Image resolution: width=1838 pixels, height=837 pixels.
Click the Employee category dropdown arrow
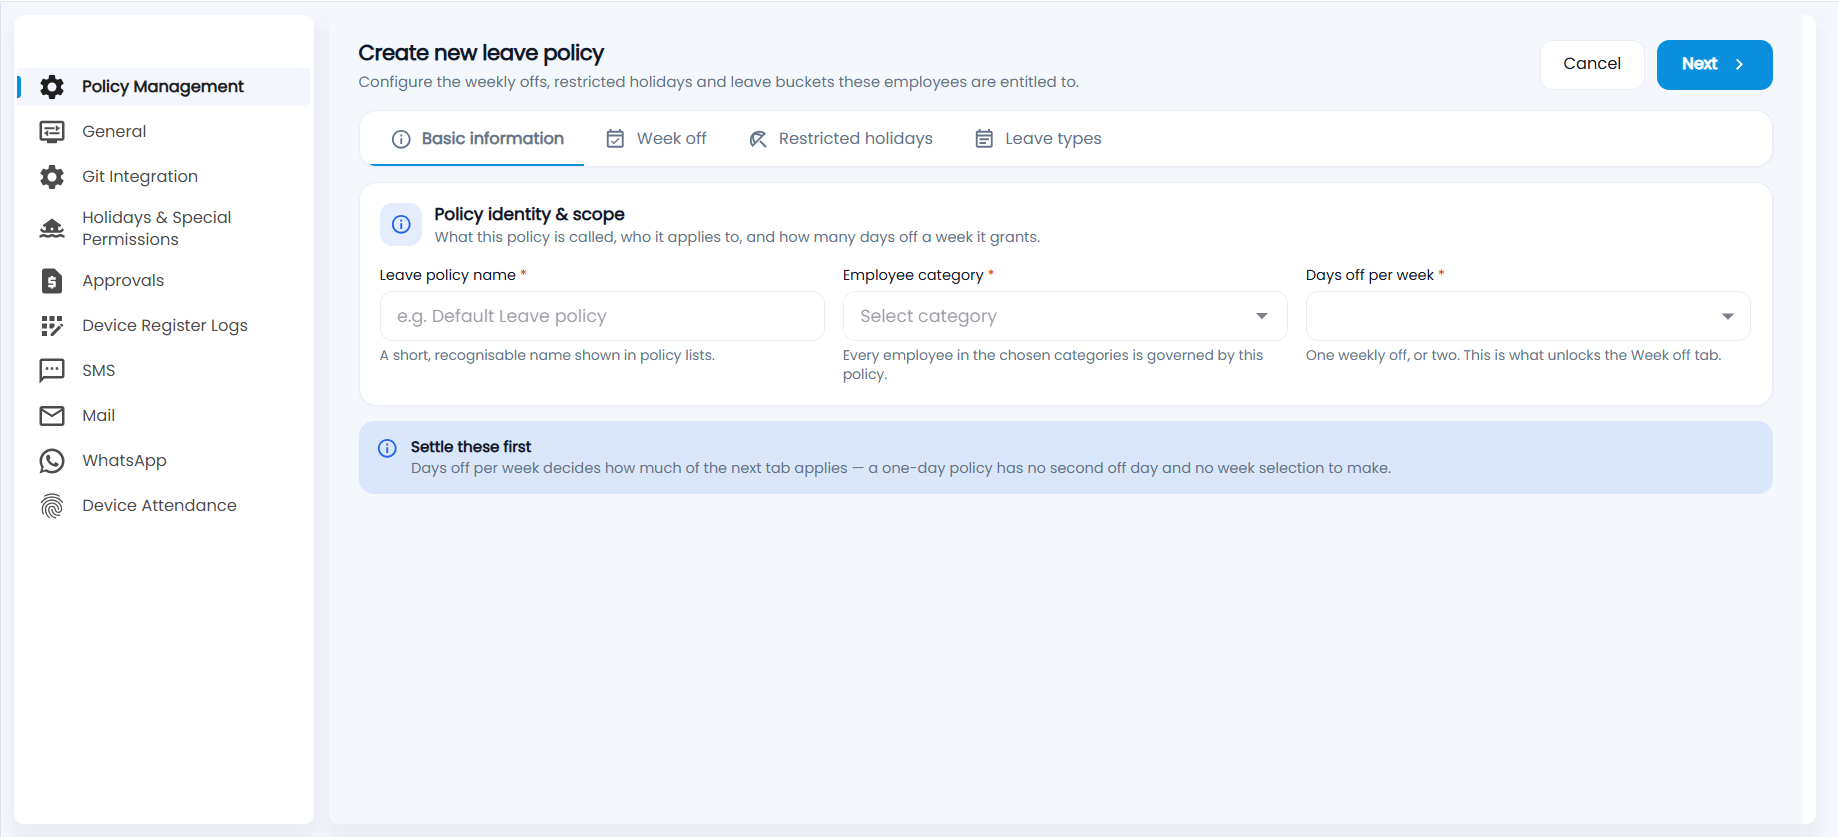click(x=1262, y=316)
